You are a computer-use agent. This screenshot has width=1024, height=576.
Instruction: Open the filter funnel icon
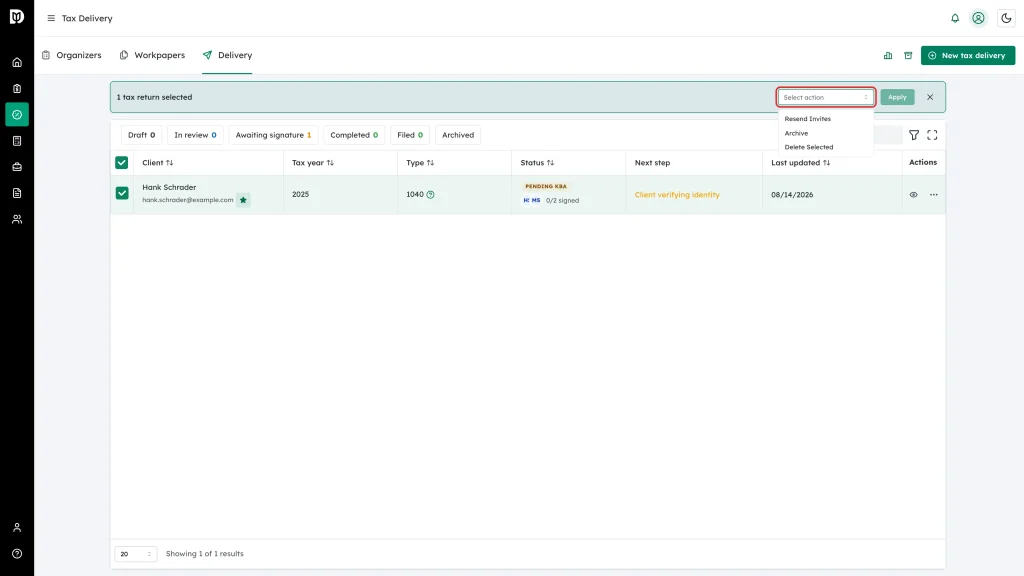pos(914,135)
